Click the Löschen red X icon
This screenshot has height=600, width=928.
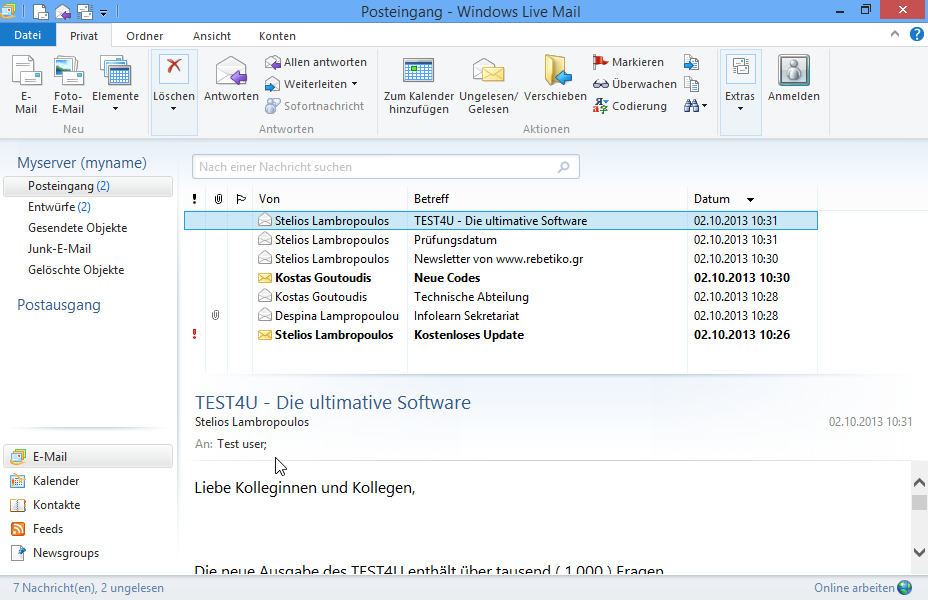173,66
